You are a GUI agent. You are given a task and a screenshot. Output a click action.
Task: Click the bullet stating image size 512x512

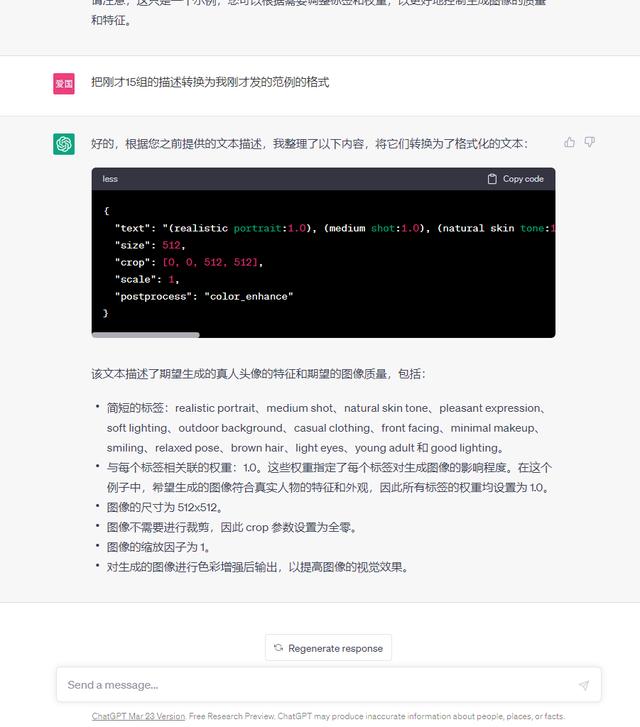tap(165, 507)
